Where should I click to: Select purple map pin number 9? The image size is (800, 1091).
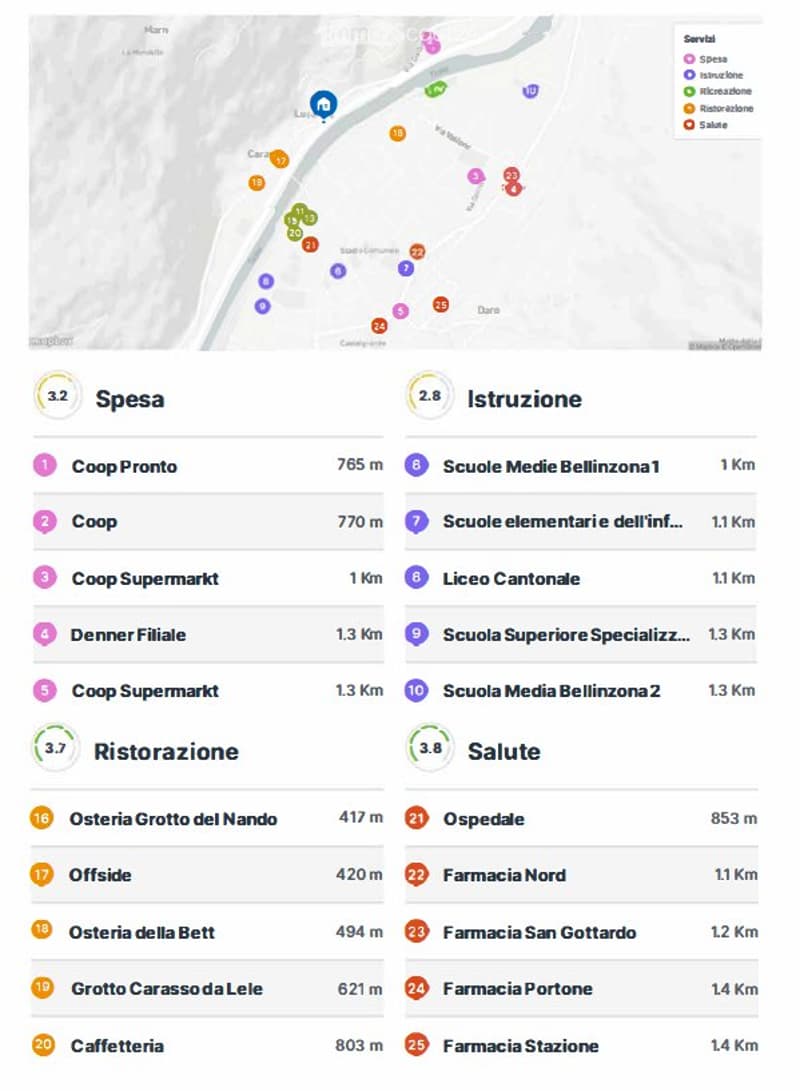point(262,305)
